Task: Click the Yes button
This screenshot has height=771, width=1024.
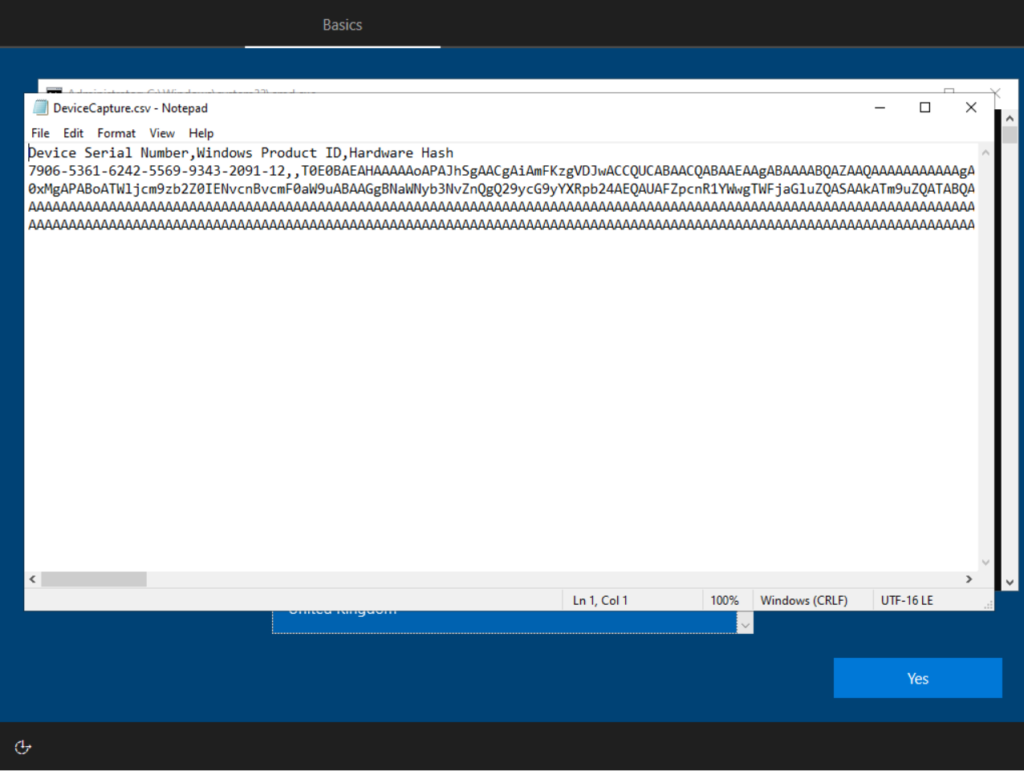Action: coord(917,677)
